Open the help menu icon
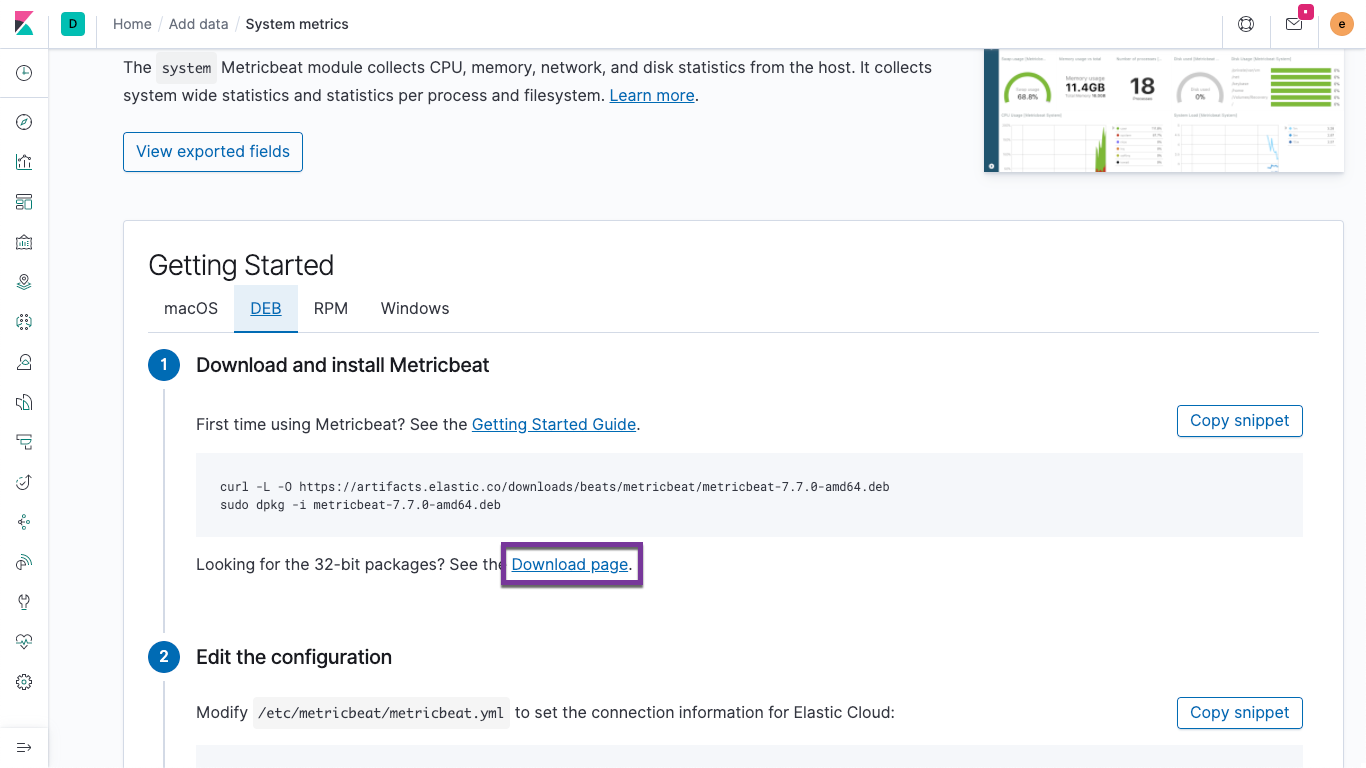Viewport: 1366px width, 768px height. coord(1246,24)
